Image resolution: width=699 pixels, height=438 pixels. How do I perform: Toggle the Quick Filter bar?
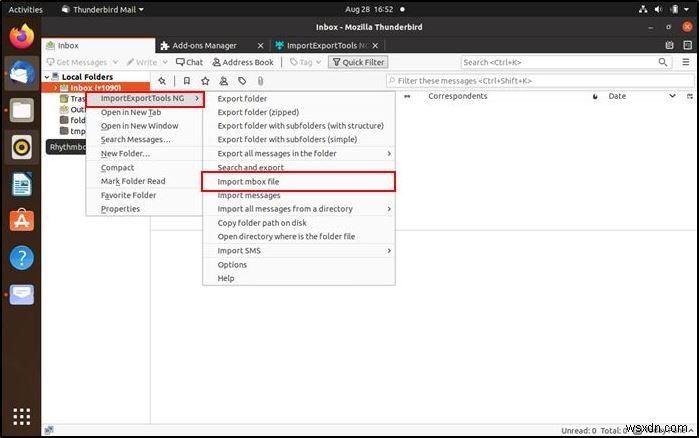[x=358, y=62]
